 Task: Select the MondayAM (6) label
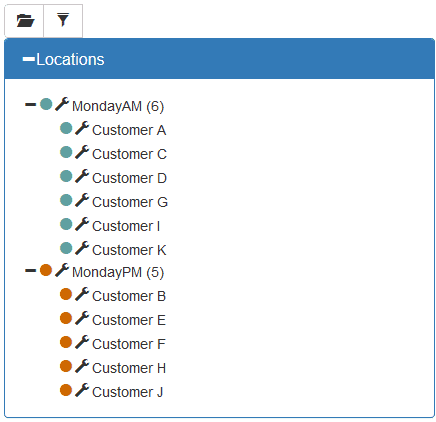tap(118, 106)
